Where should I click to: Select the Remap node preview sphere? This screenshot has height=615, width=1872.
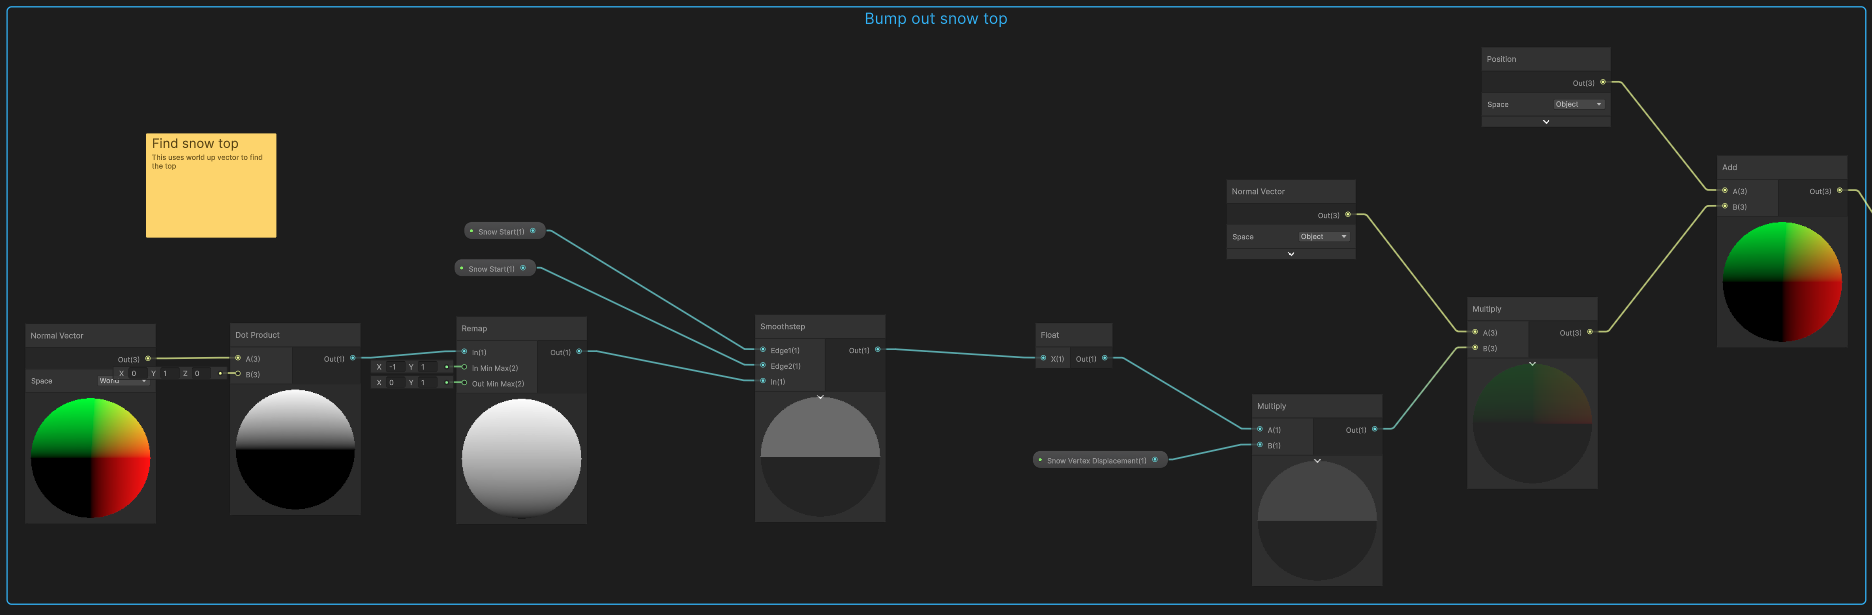pyautogui.click(x=521, y=458)
